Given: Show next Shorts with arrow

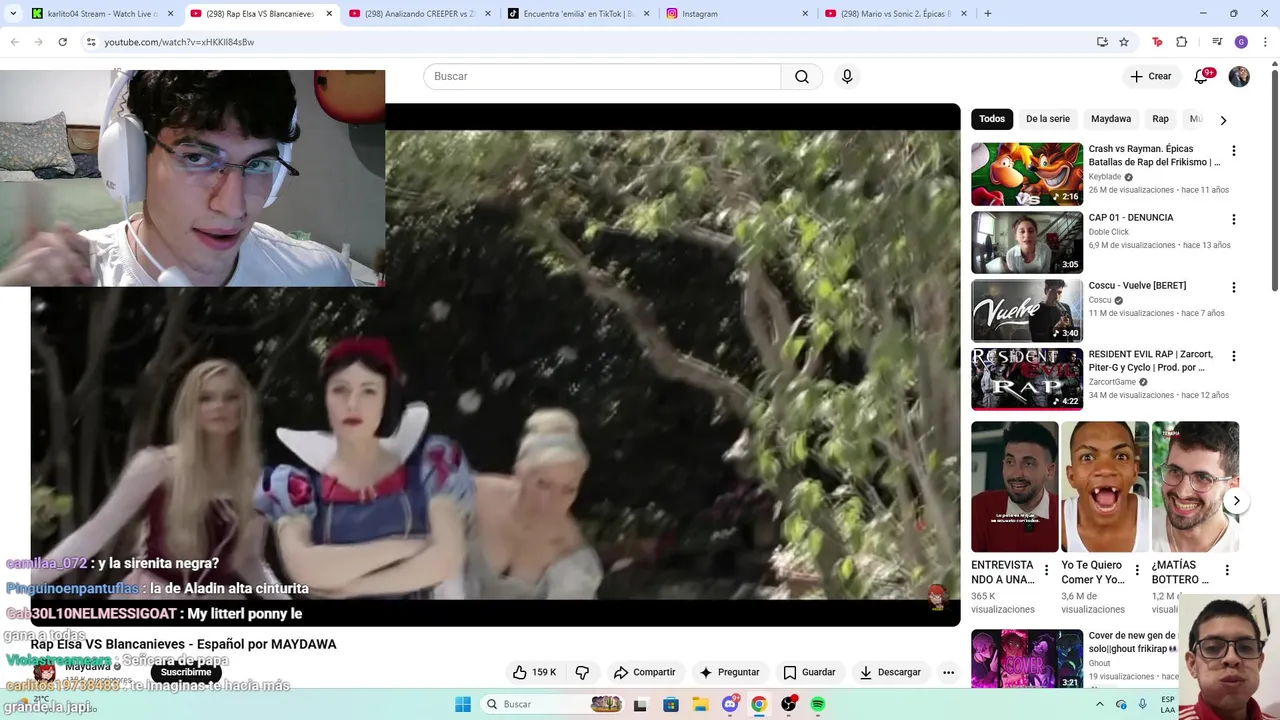Looking at the screenshot, I should [x=1236, y=501].
